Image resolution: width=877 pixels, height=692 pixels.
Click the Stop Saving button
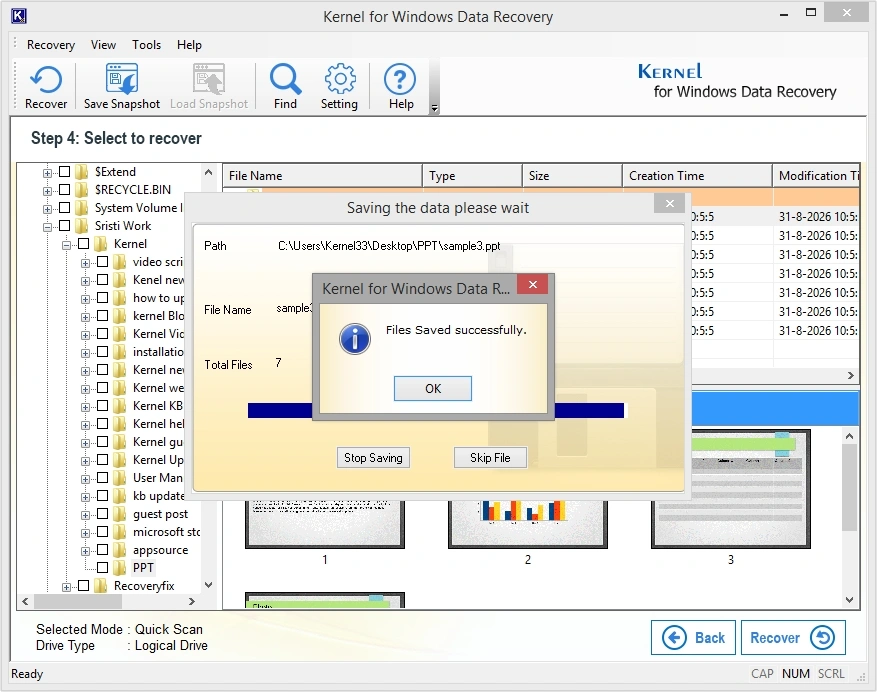(x=373, y=458)
